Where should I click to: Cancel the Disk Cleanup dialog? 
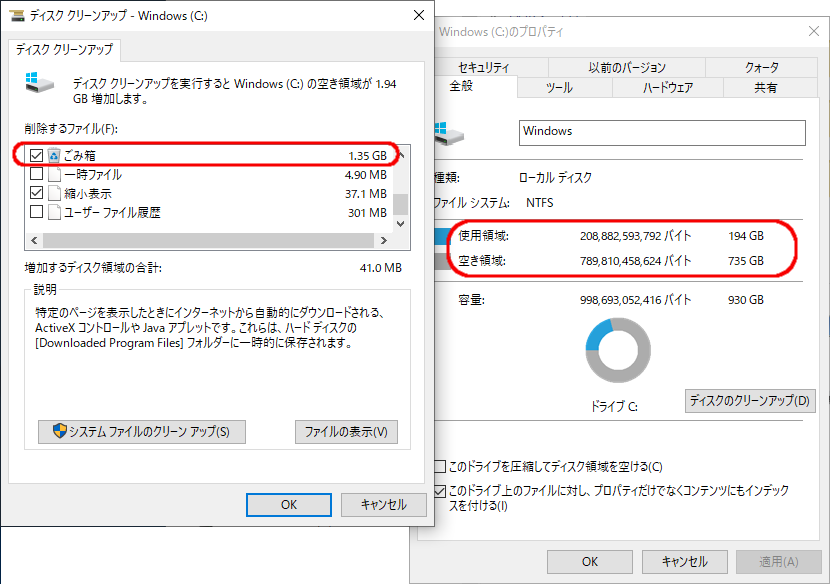384,505
